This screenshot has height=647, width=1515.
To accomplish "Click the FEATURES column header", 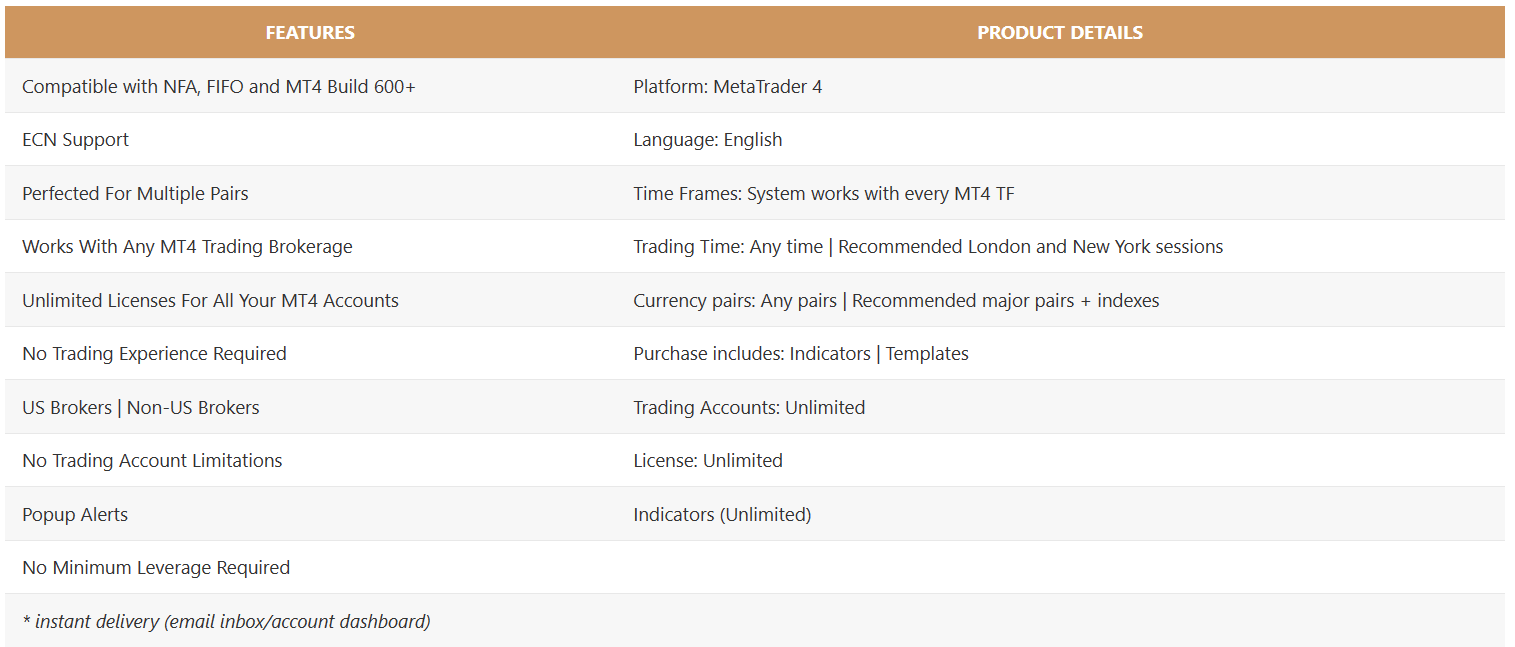I will pos(310,32).
